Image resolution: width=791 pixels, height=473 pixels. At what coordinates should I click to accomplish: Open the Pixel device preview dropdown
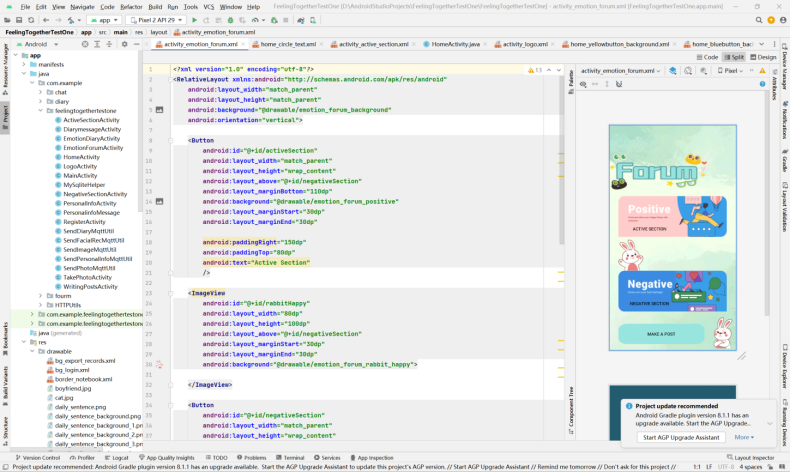(730, 71)
